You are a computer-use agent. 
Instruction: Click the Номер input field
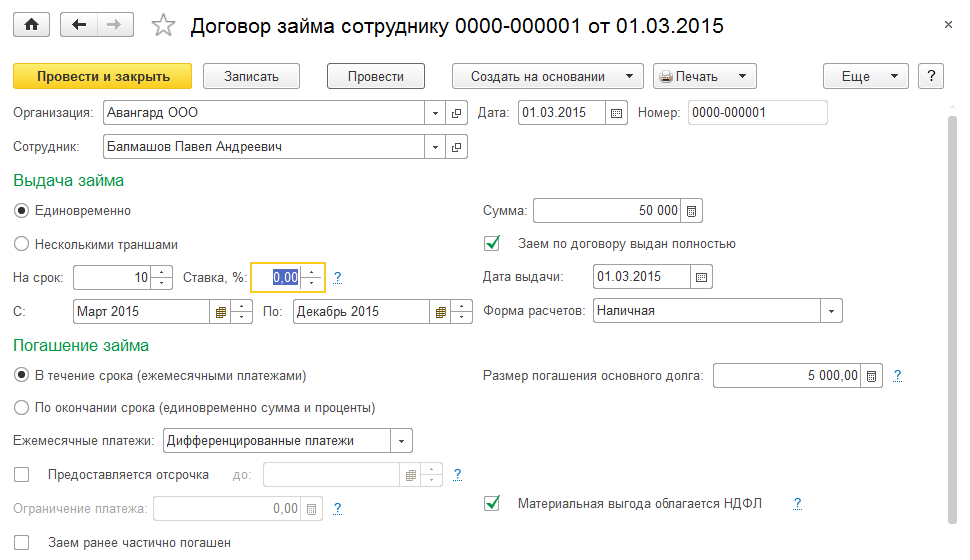point(757,113)
